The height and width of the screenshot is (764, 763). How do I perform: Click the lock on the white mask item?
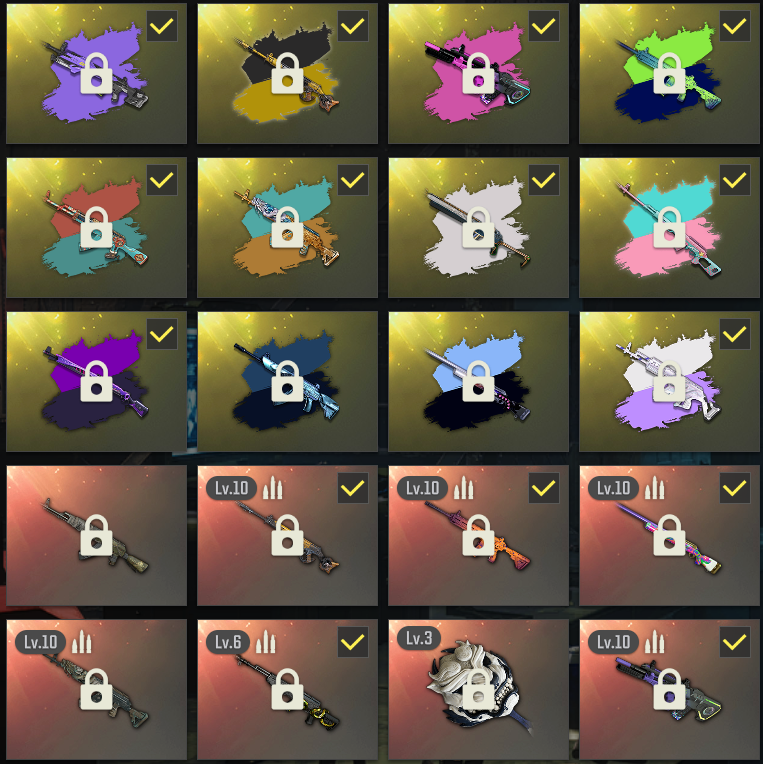[x=478, y=688]
